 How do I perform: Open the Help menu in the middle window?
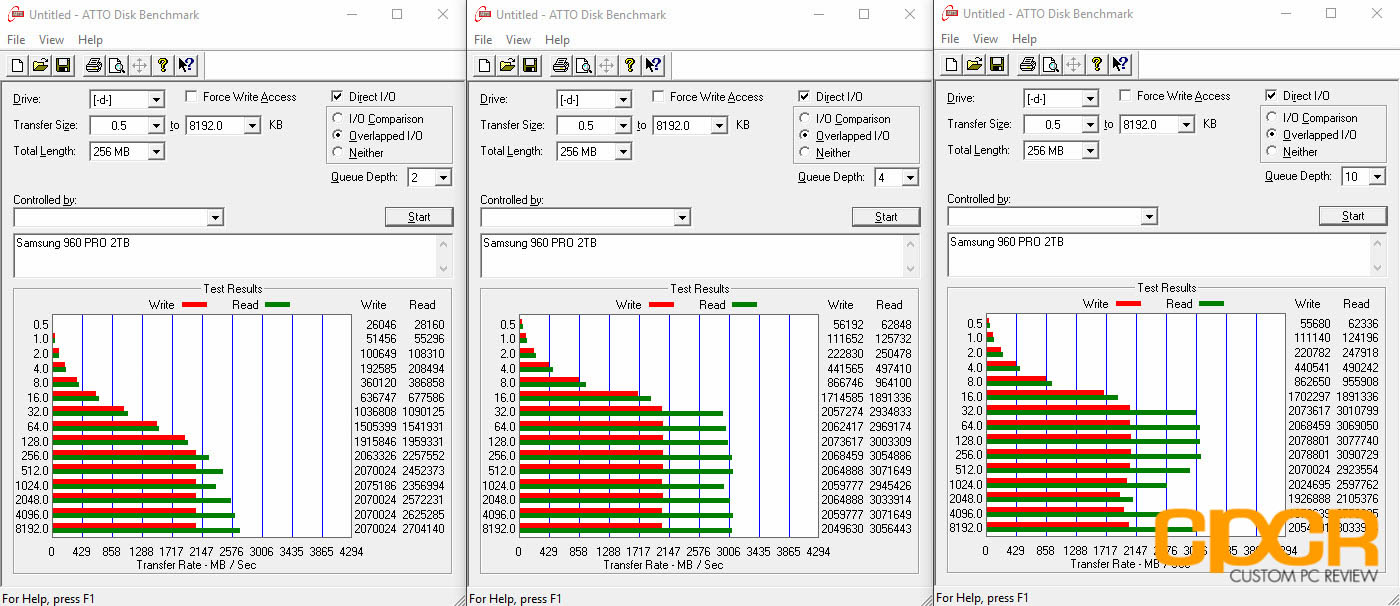point(558,40)
